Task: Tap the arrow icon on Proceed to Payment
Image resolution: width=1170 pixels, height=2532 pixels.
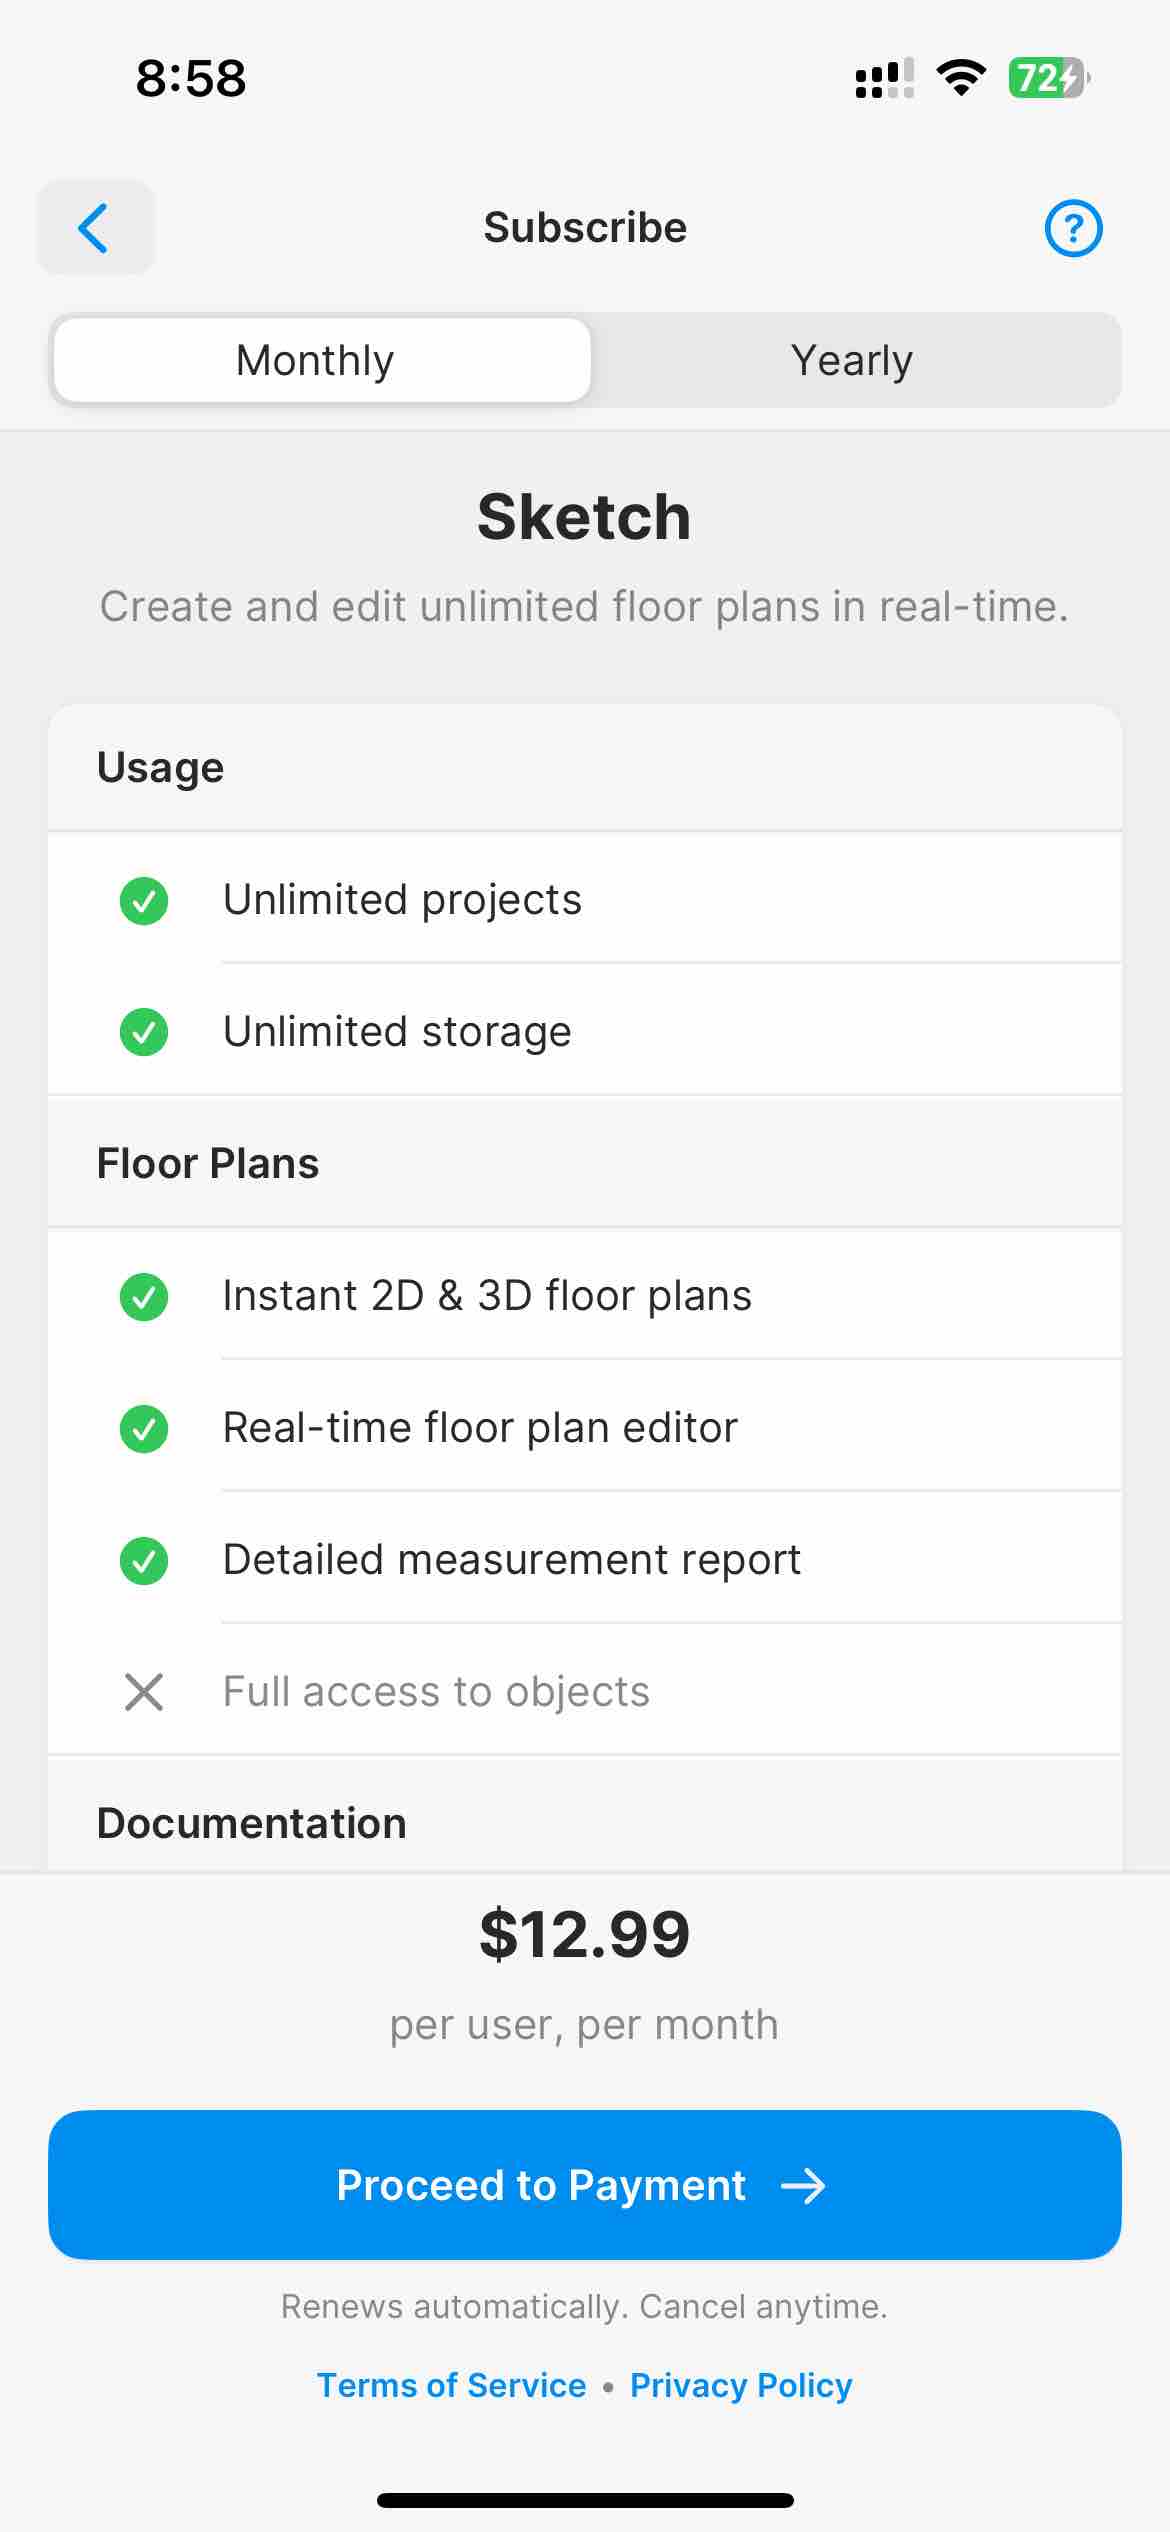Action: click(803, 2186)
